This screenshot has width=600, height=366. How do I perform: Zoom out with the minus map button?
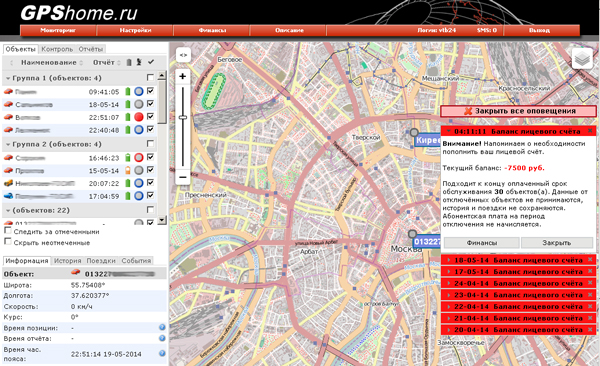183,177
